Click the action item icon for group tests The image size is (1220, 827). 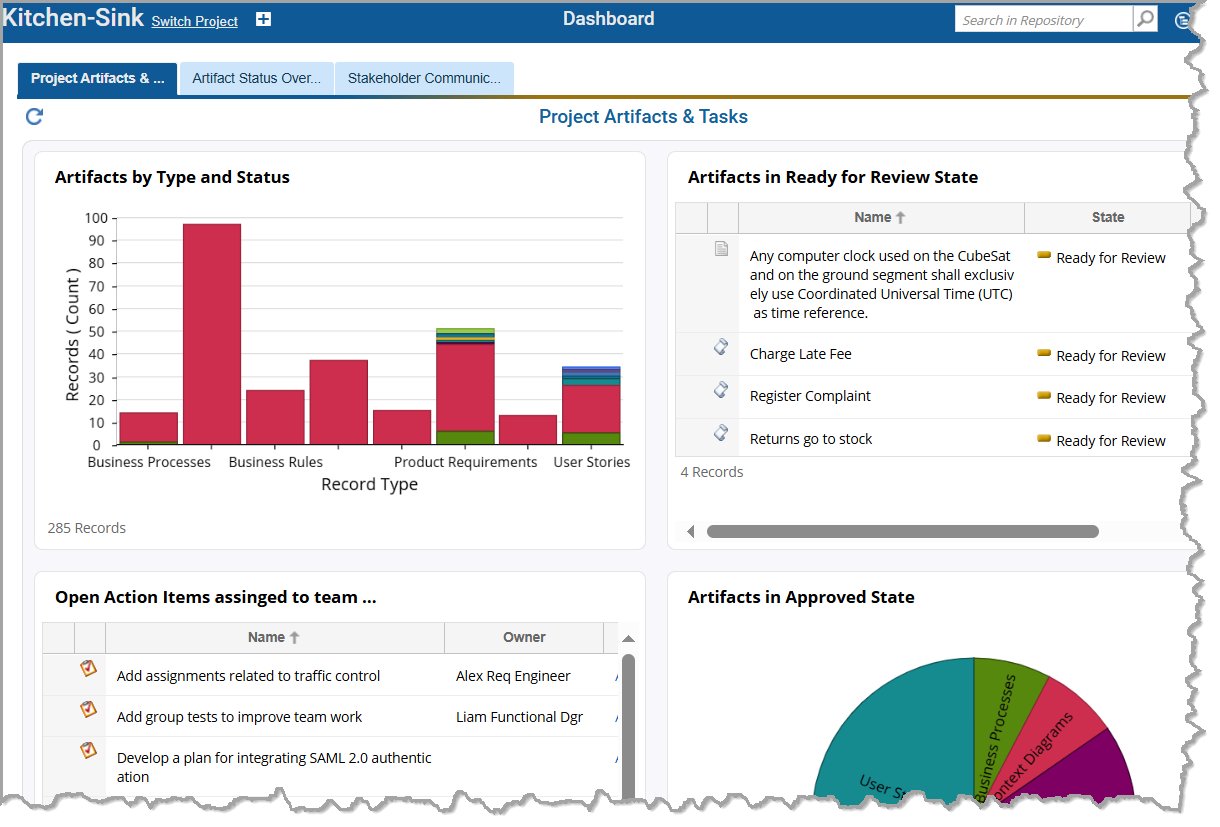pos(89,709)
